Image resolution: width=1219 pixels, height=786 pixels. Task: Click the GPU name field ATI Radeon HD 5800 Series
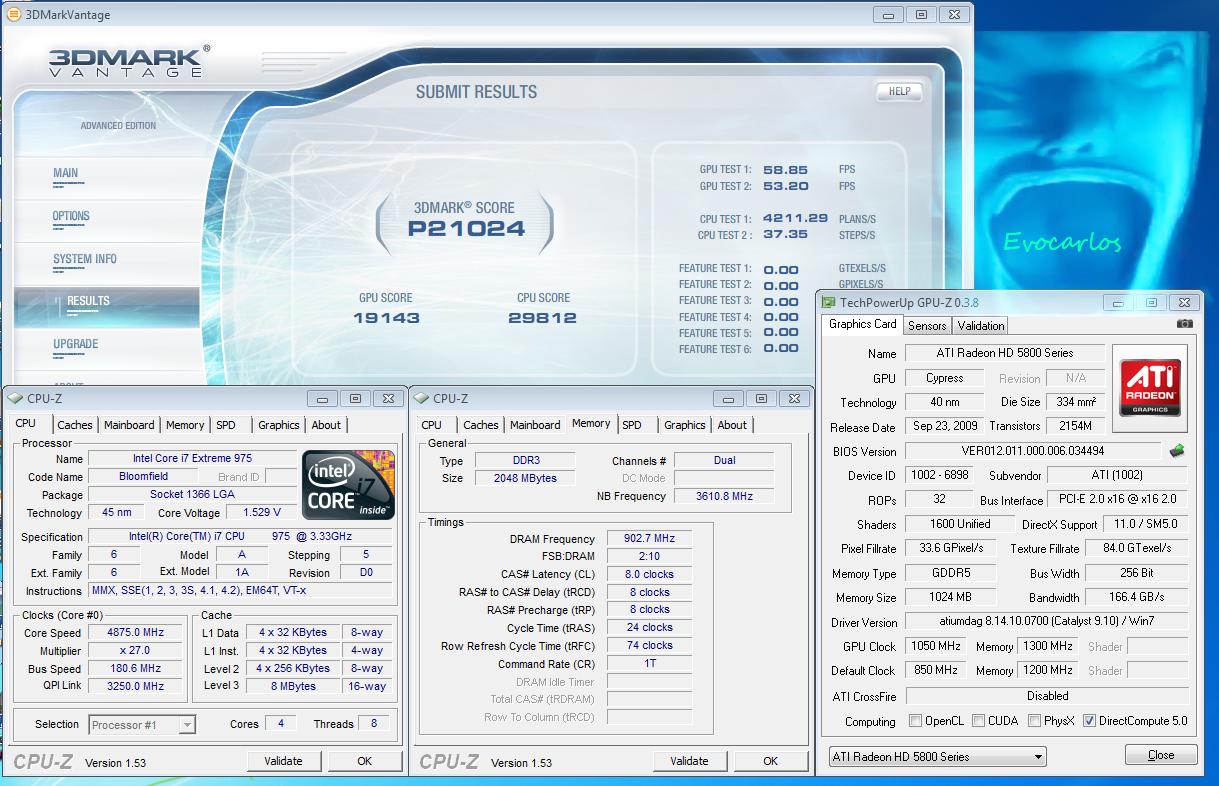pyautogui.click(x=1005, y=353)
